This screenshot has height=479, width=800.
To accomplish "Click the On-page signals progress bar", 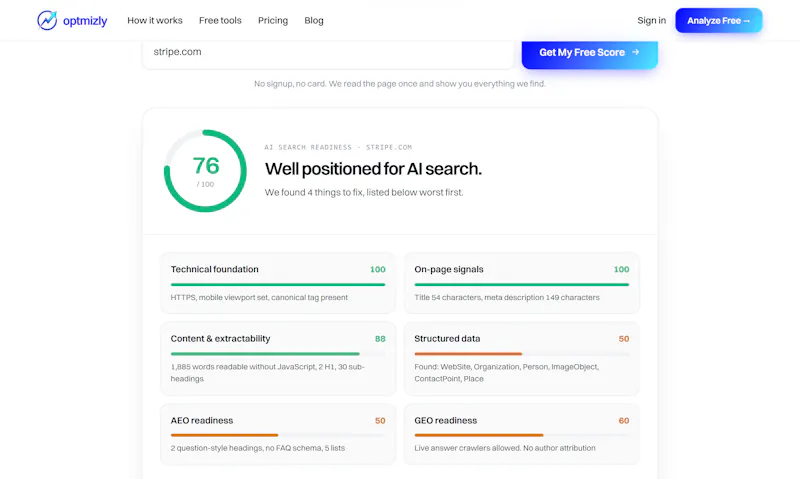I will [521, 285].
